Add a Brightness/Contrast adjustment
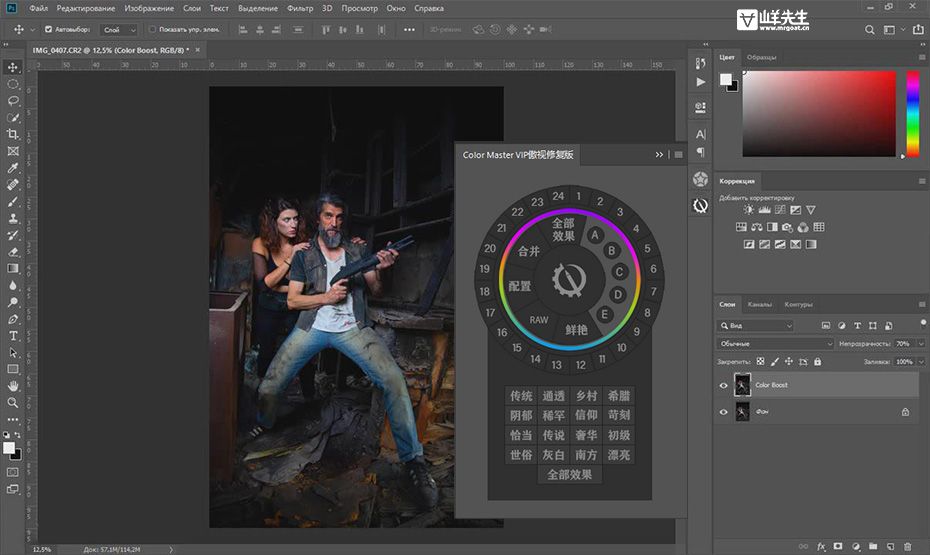The image size is (930, 555). [749, 210]
